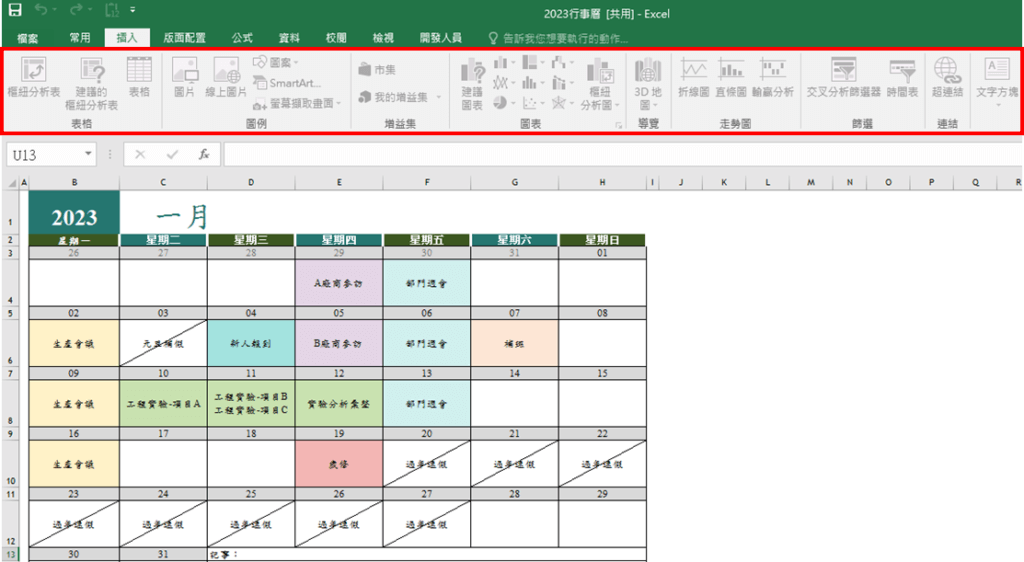Click the 樞紐分析表 PivotTable icon
This screenshot has width=1024, height=562.
tap(34, 76)
